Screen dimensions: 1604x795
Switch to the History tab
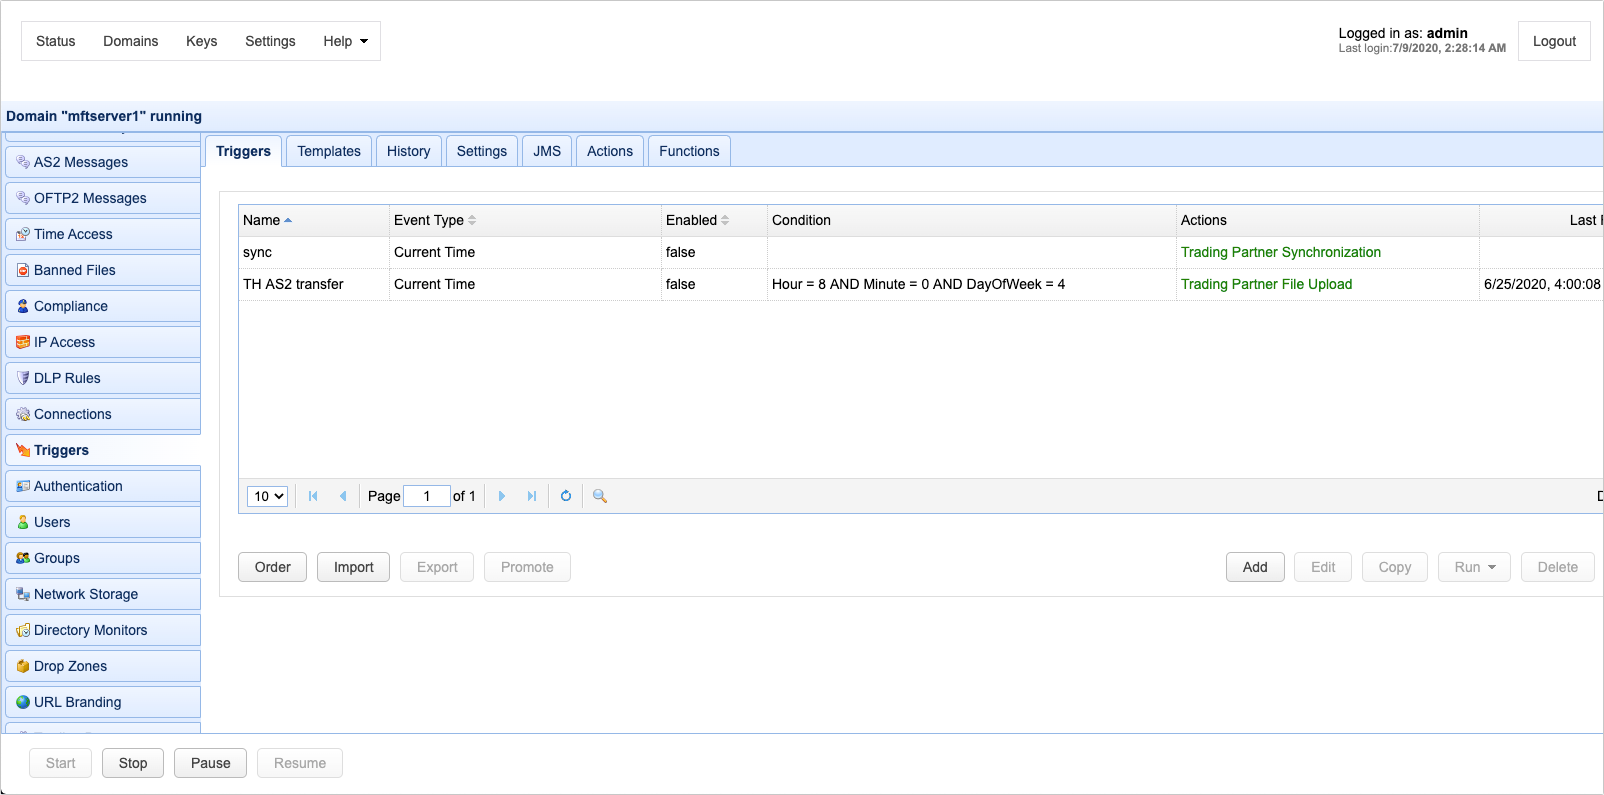pyautogui.click(x=408, y=151)
